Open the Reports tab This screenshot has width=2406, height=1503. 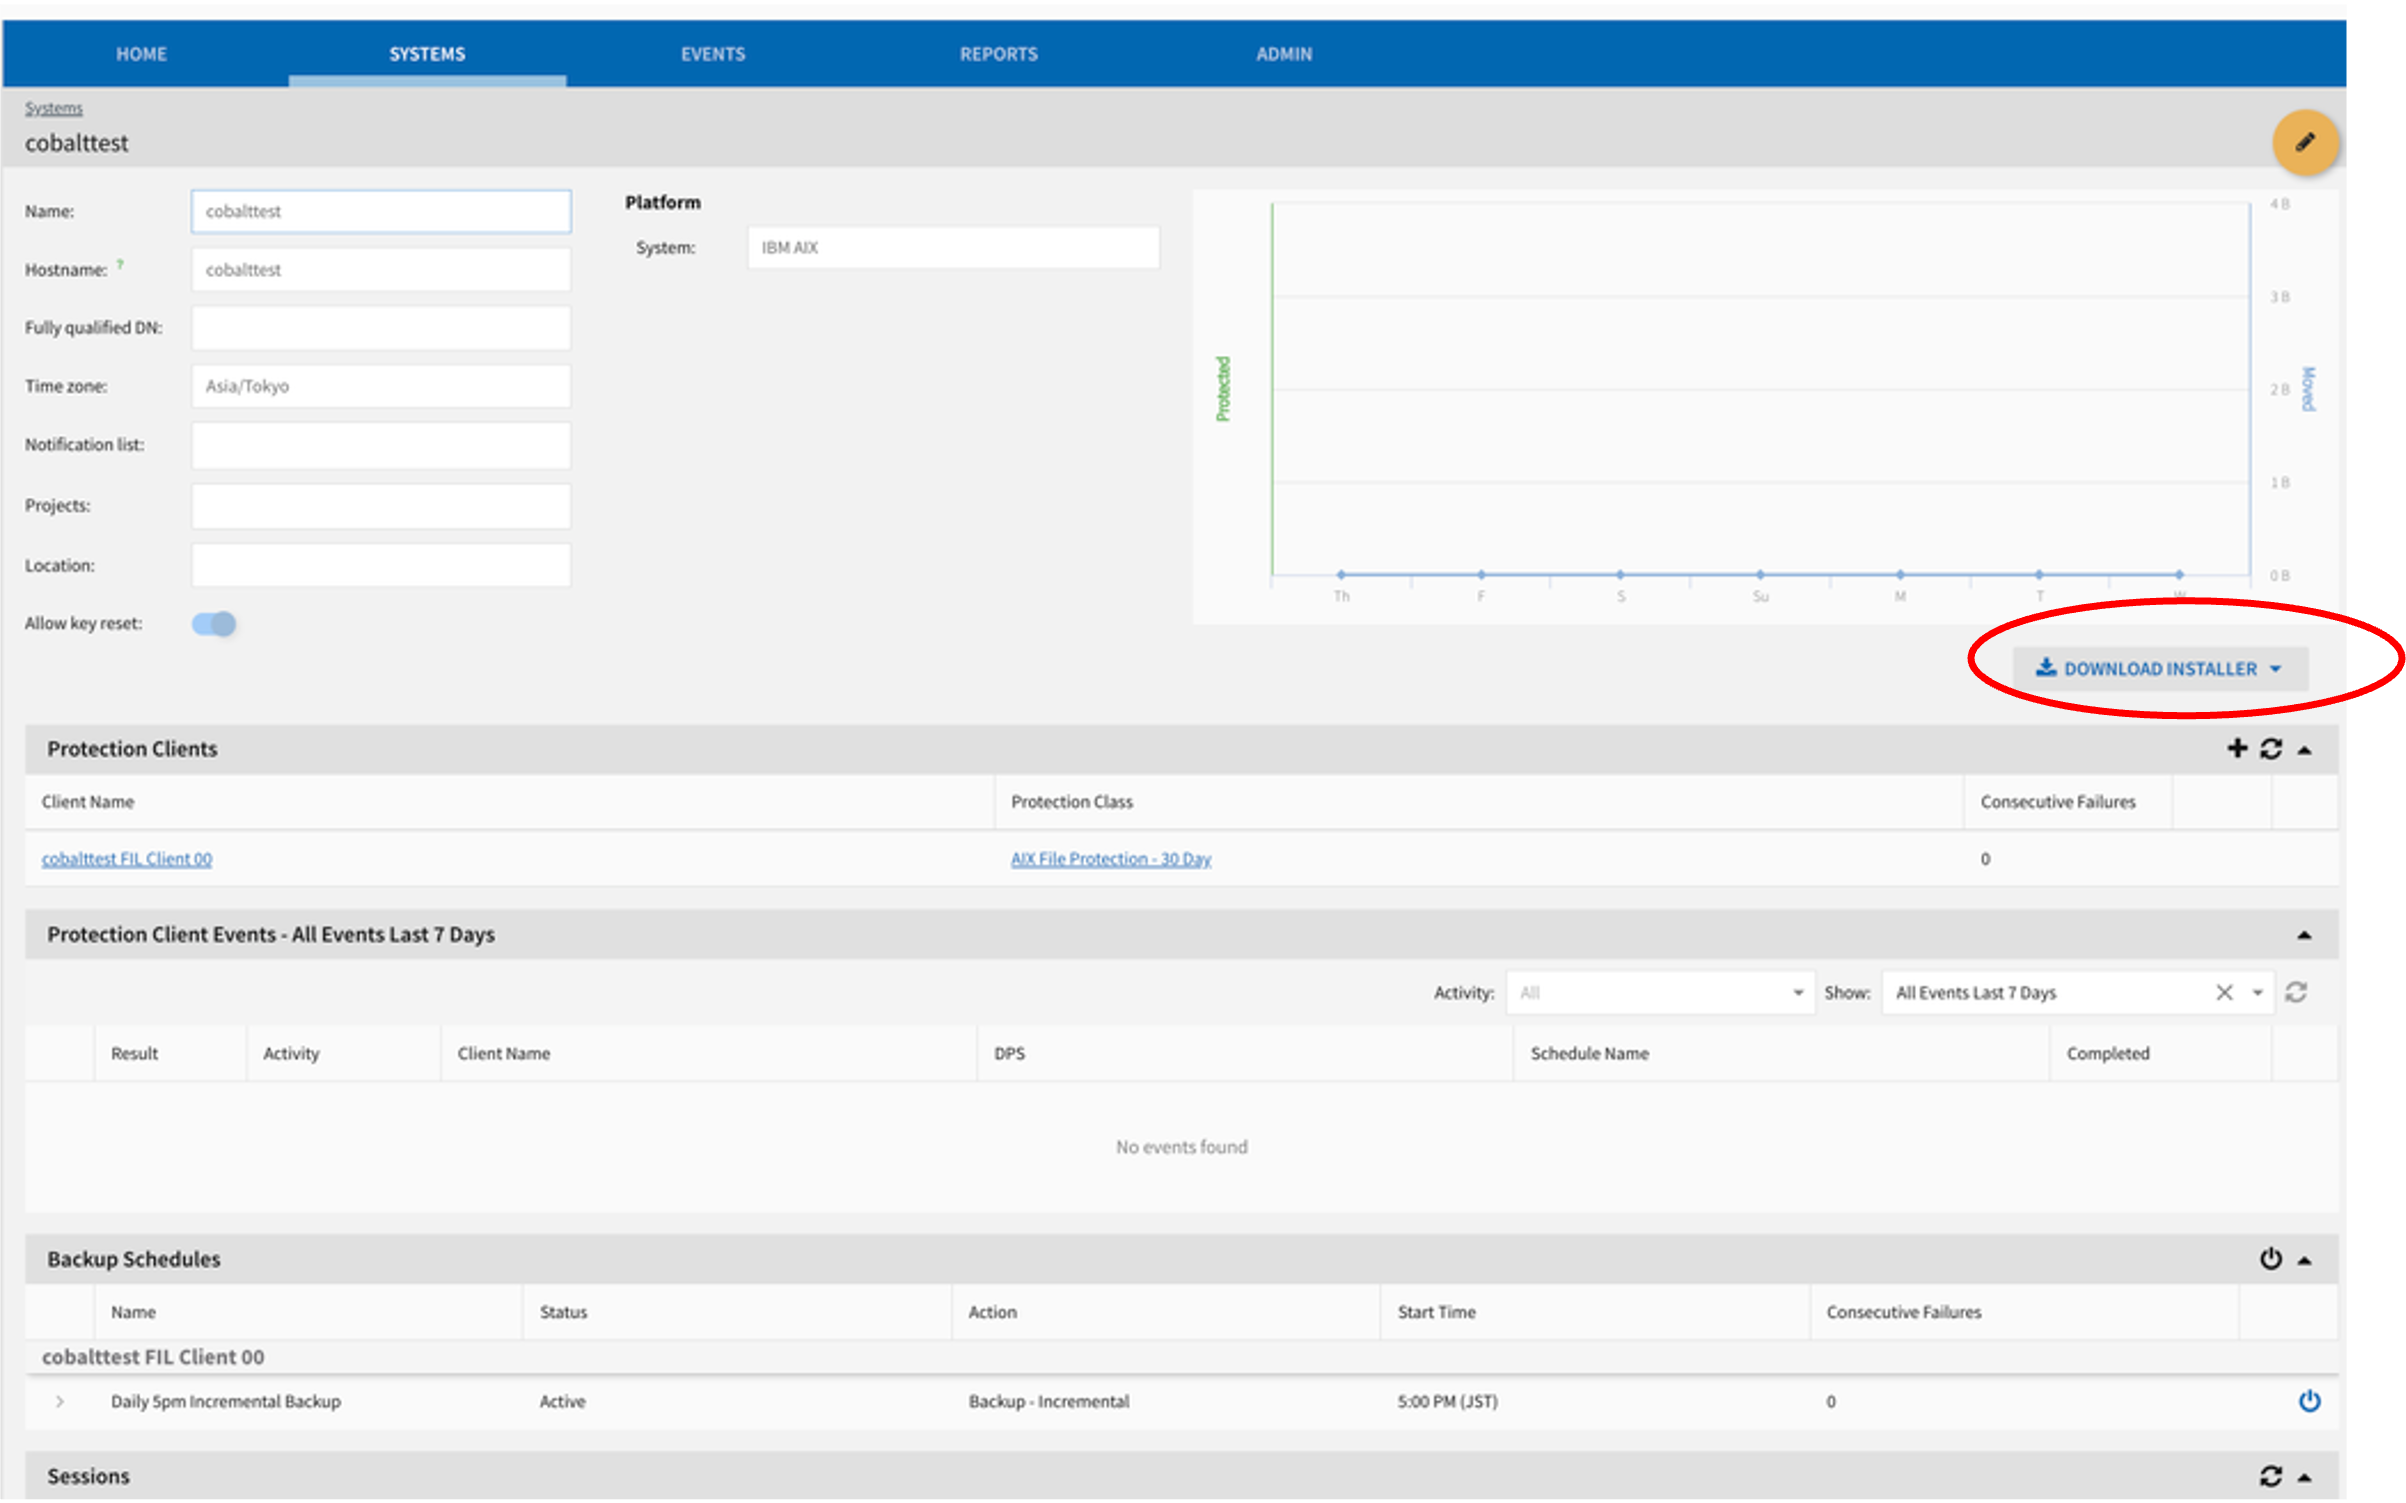click(x=998, y=54)
